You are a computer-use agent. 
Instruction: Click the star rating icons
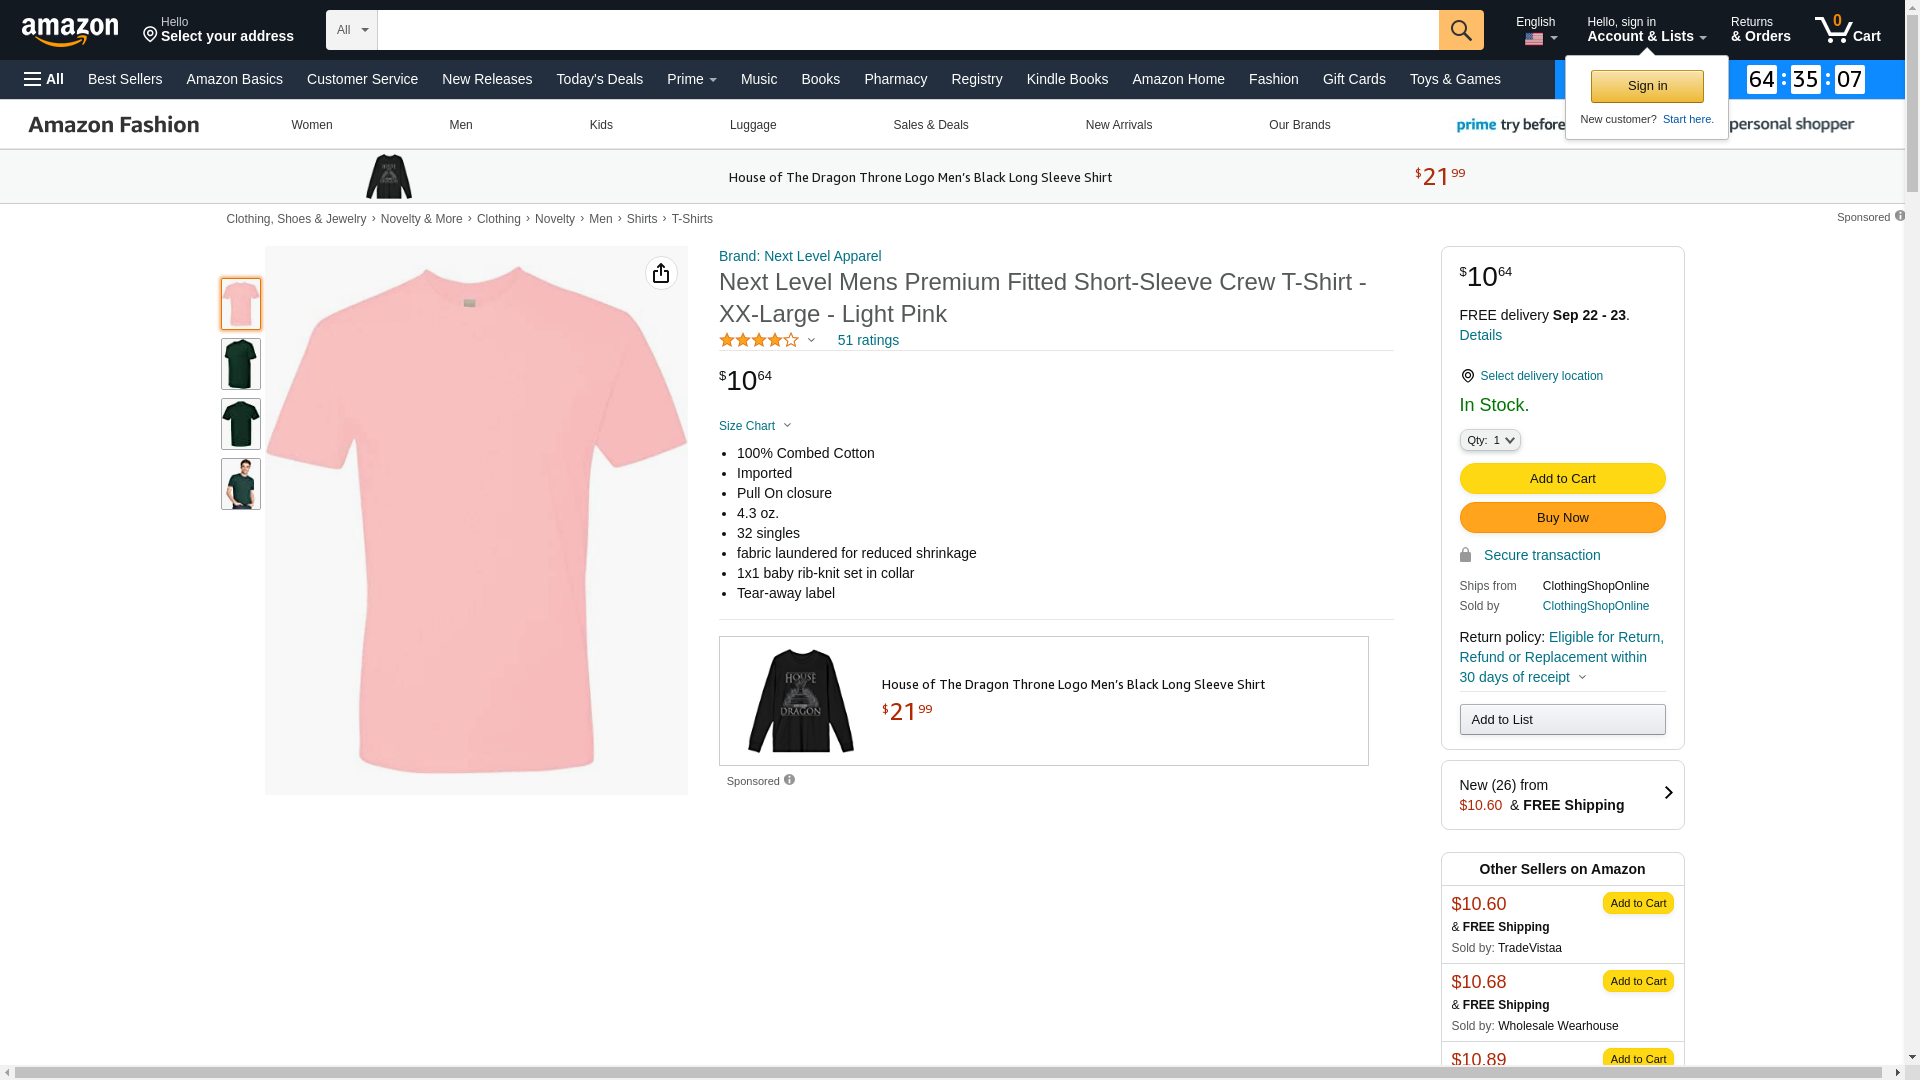759,340
